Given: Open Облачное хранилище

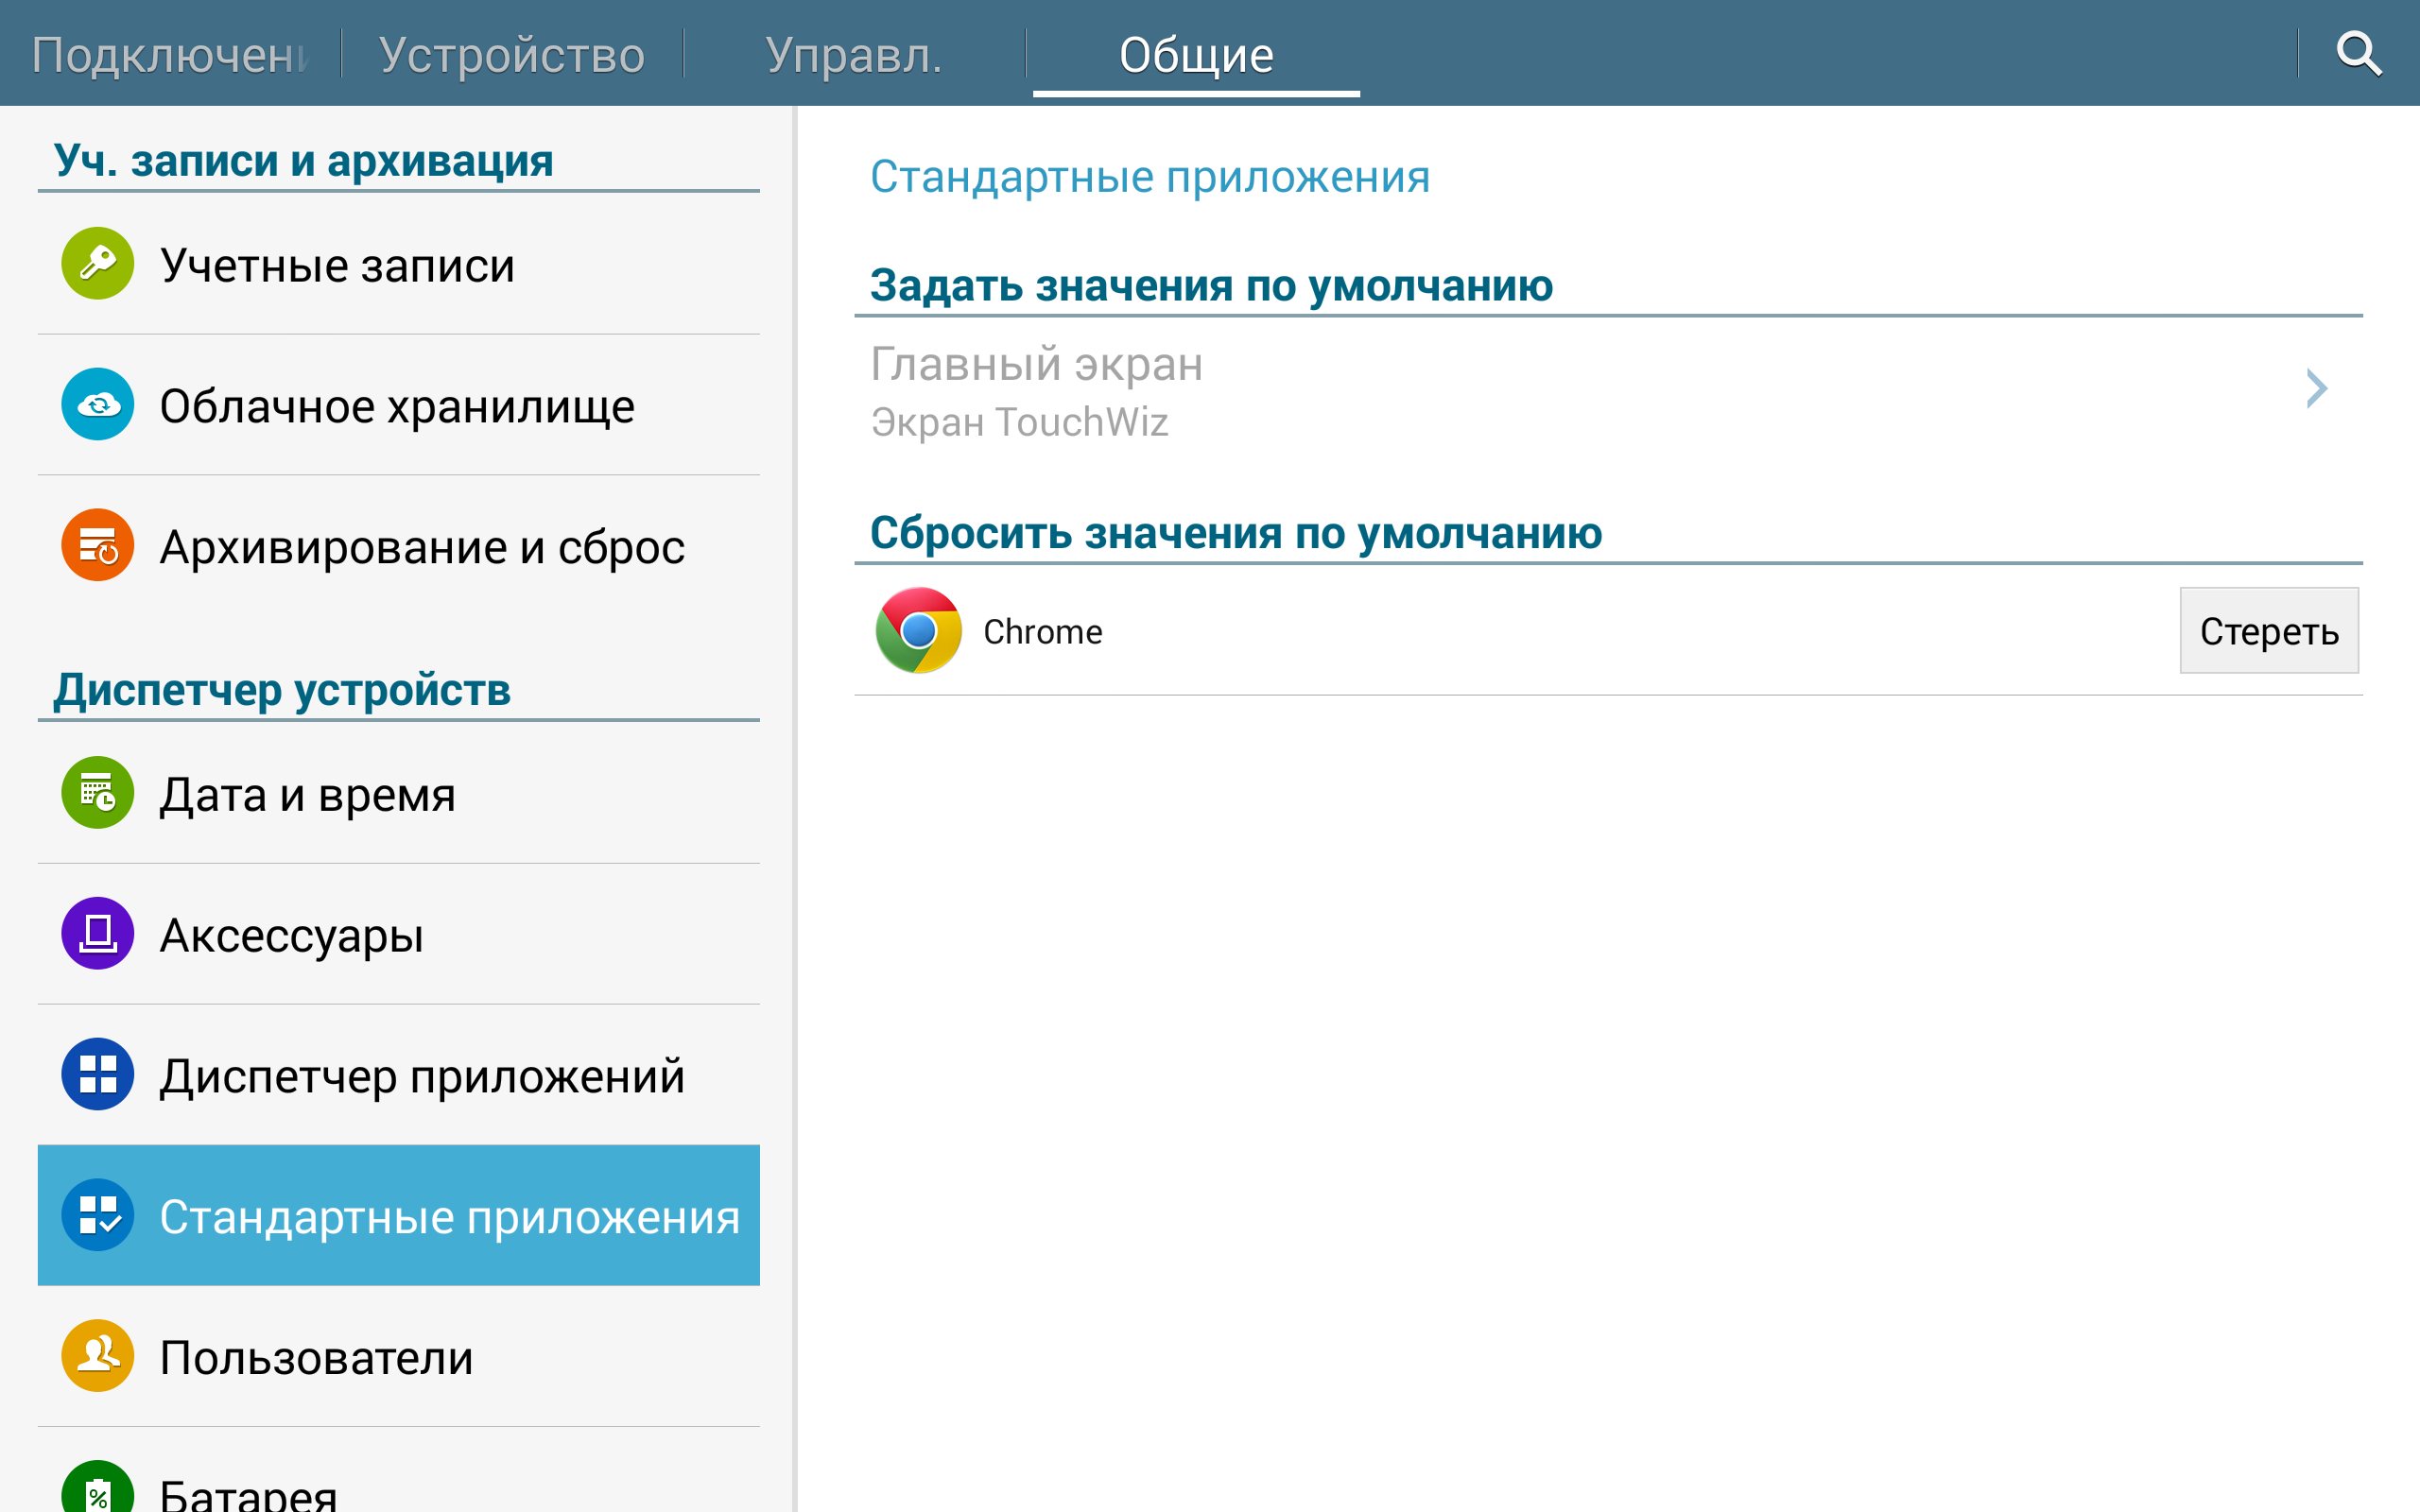Looking at the screenshot, I should (x=399, y=405).
